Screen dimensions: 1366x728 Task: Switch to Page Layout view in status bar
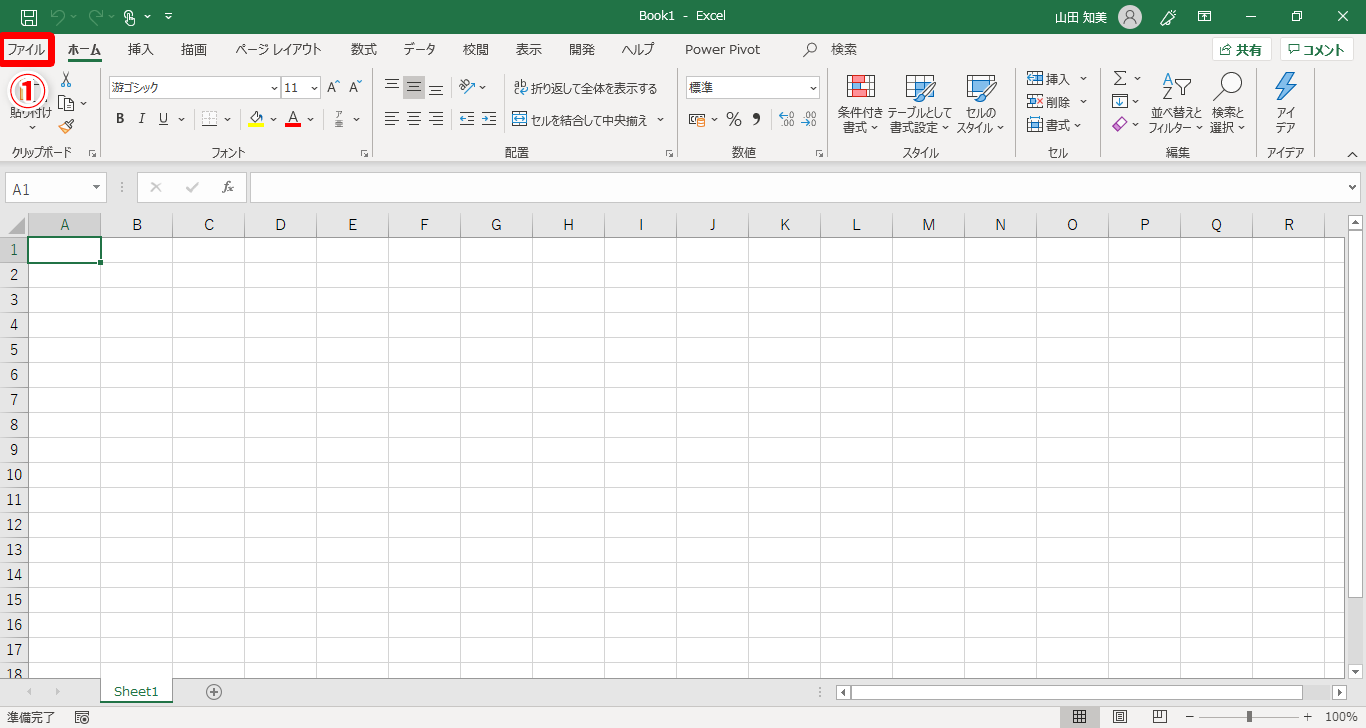1121,717
